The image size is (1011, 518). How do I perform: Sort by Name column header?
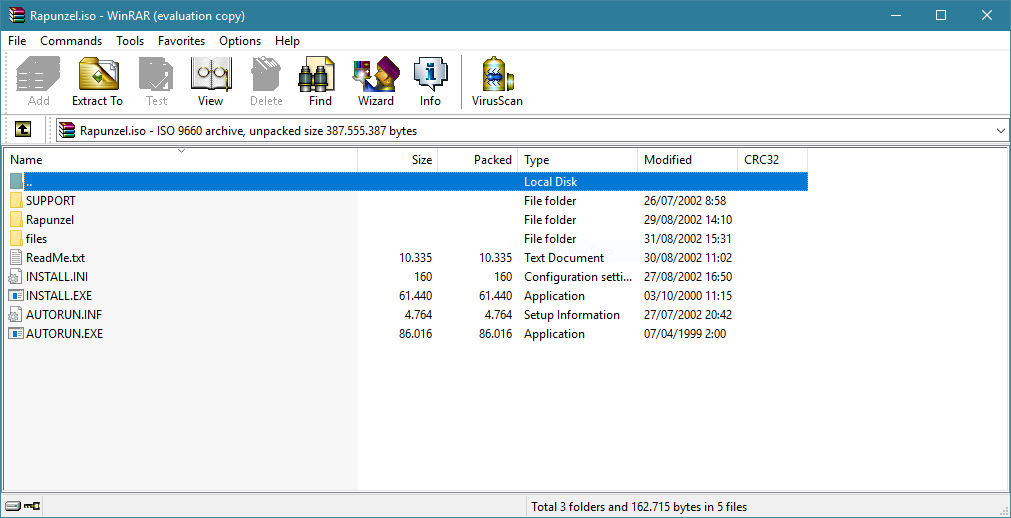point(181,160)
